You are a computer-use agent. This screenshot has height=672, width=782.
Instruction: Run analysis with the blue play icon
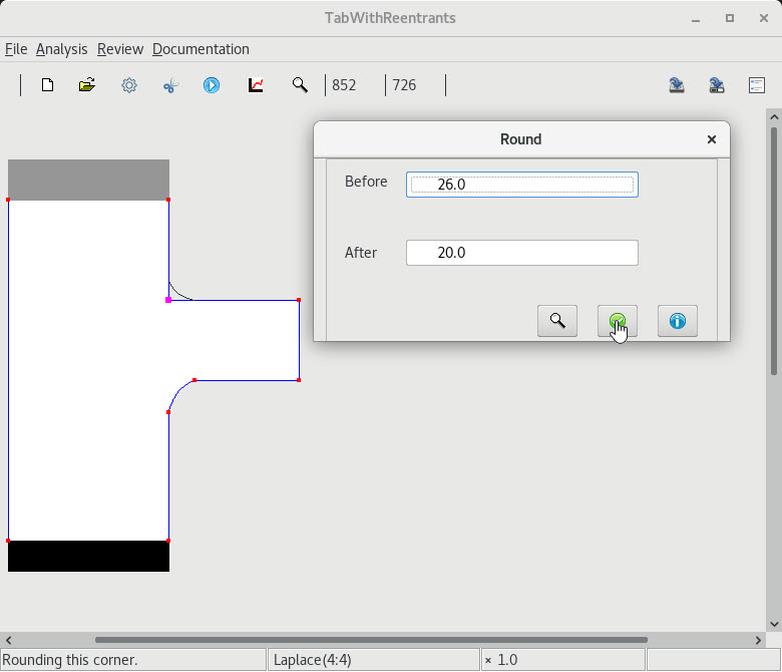[x=211, y=85]
